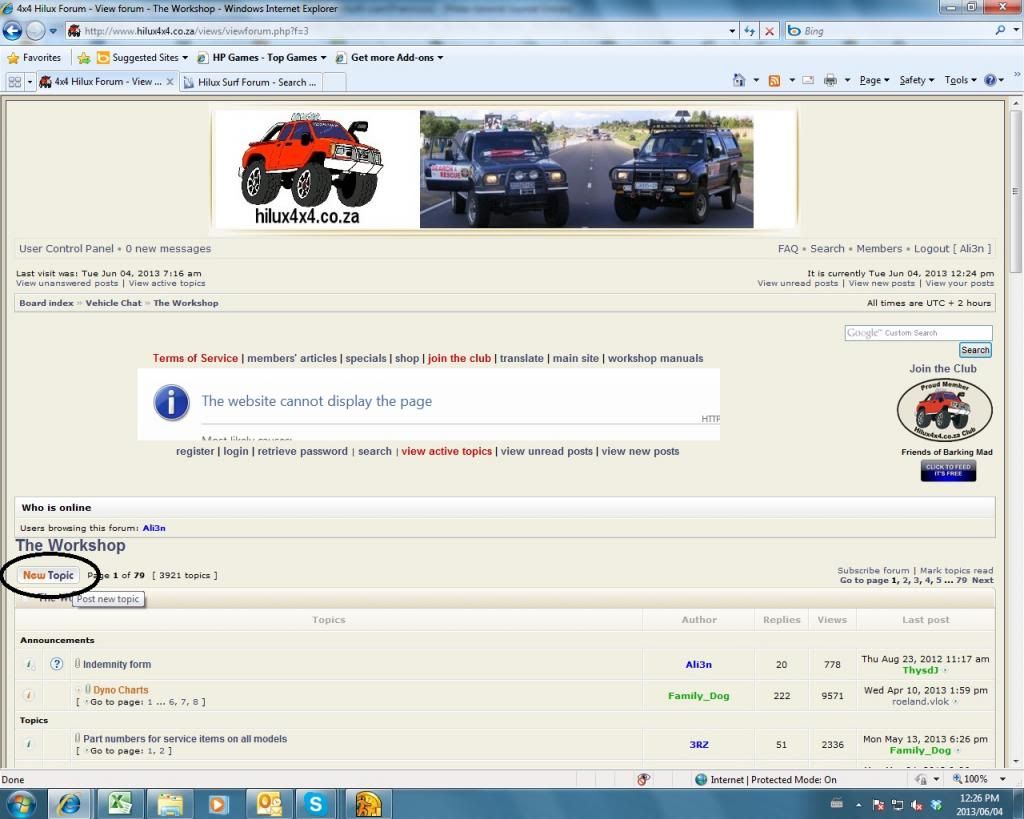1024x819 pixels.
Task: Open Excel from the taskbar
Action: tap(120, 804)
